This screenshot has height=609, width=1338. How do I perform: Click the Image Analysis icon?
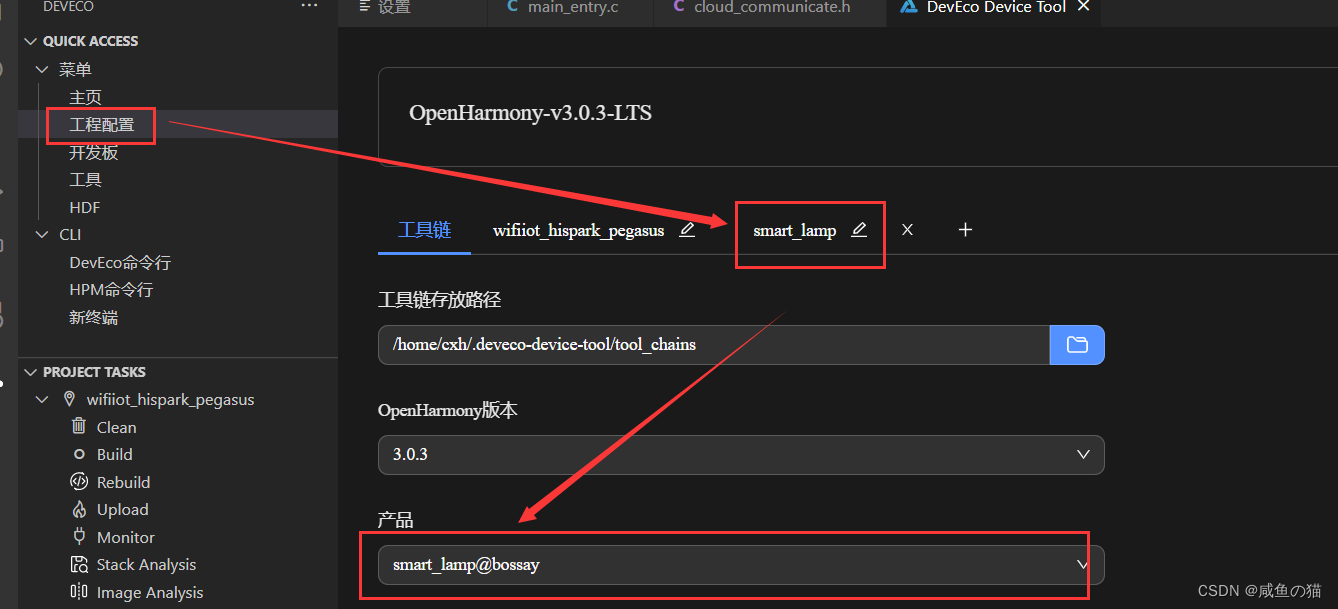pyautogui.click(x=79, y=591)
